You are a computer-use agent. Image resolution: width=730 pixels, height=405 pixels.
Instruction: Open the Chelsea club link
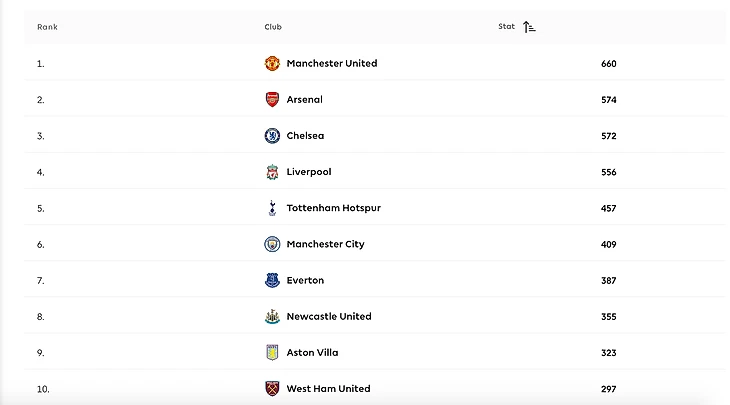click(305, 136)
